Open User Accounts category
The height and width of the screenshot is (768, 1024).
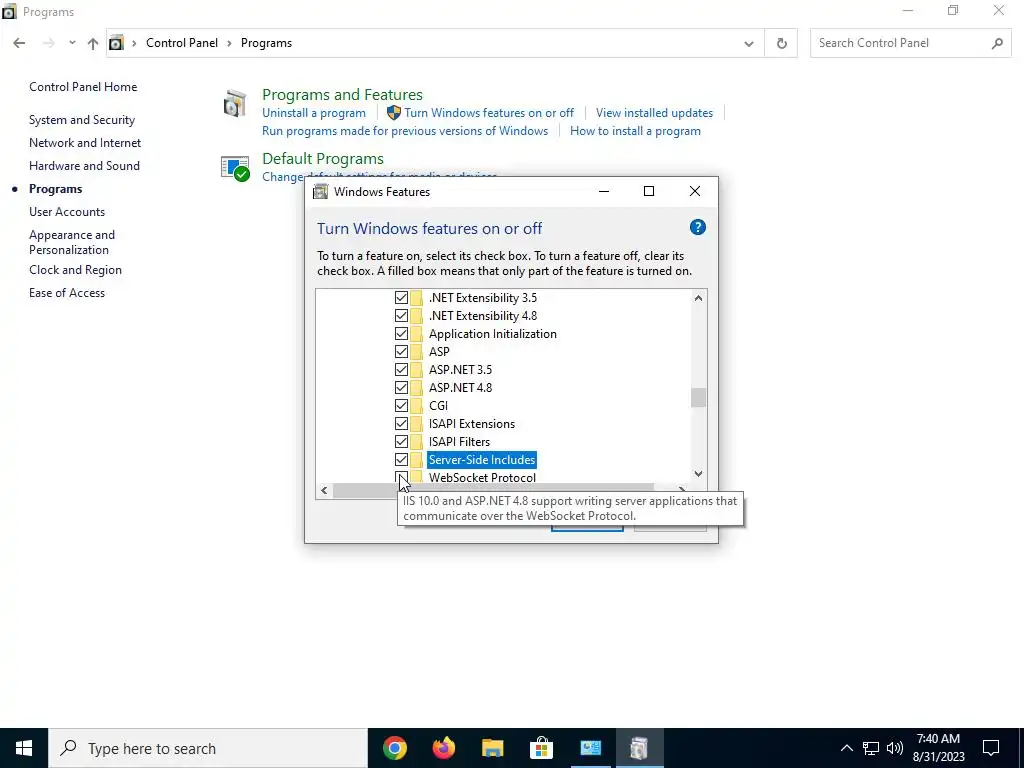click(x=67, y=212)
